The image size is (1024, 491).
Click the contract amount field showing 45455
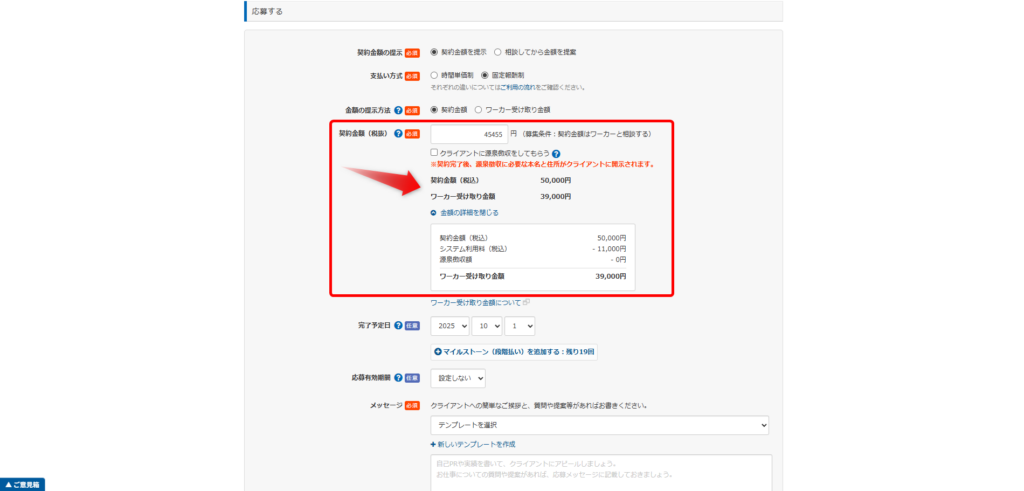468,133
